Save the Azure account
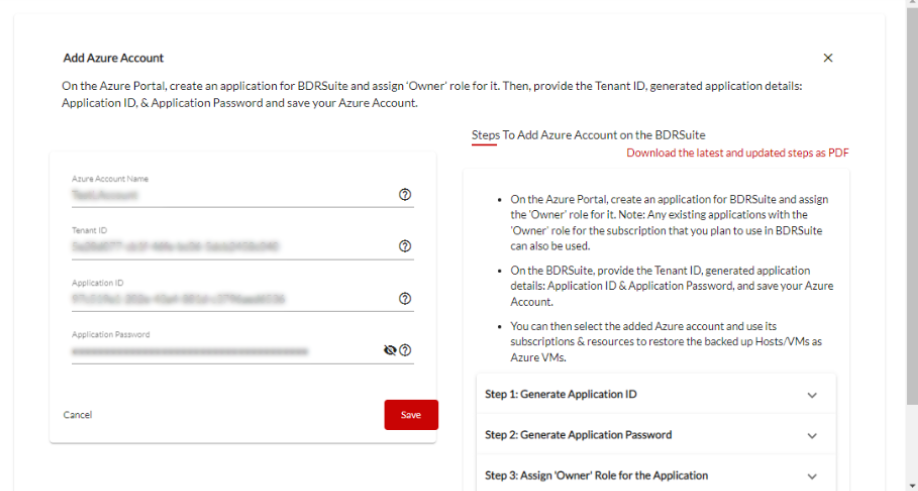This screenshot has height=491, width=918. pyautogui.click(x=411, y=415)
